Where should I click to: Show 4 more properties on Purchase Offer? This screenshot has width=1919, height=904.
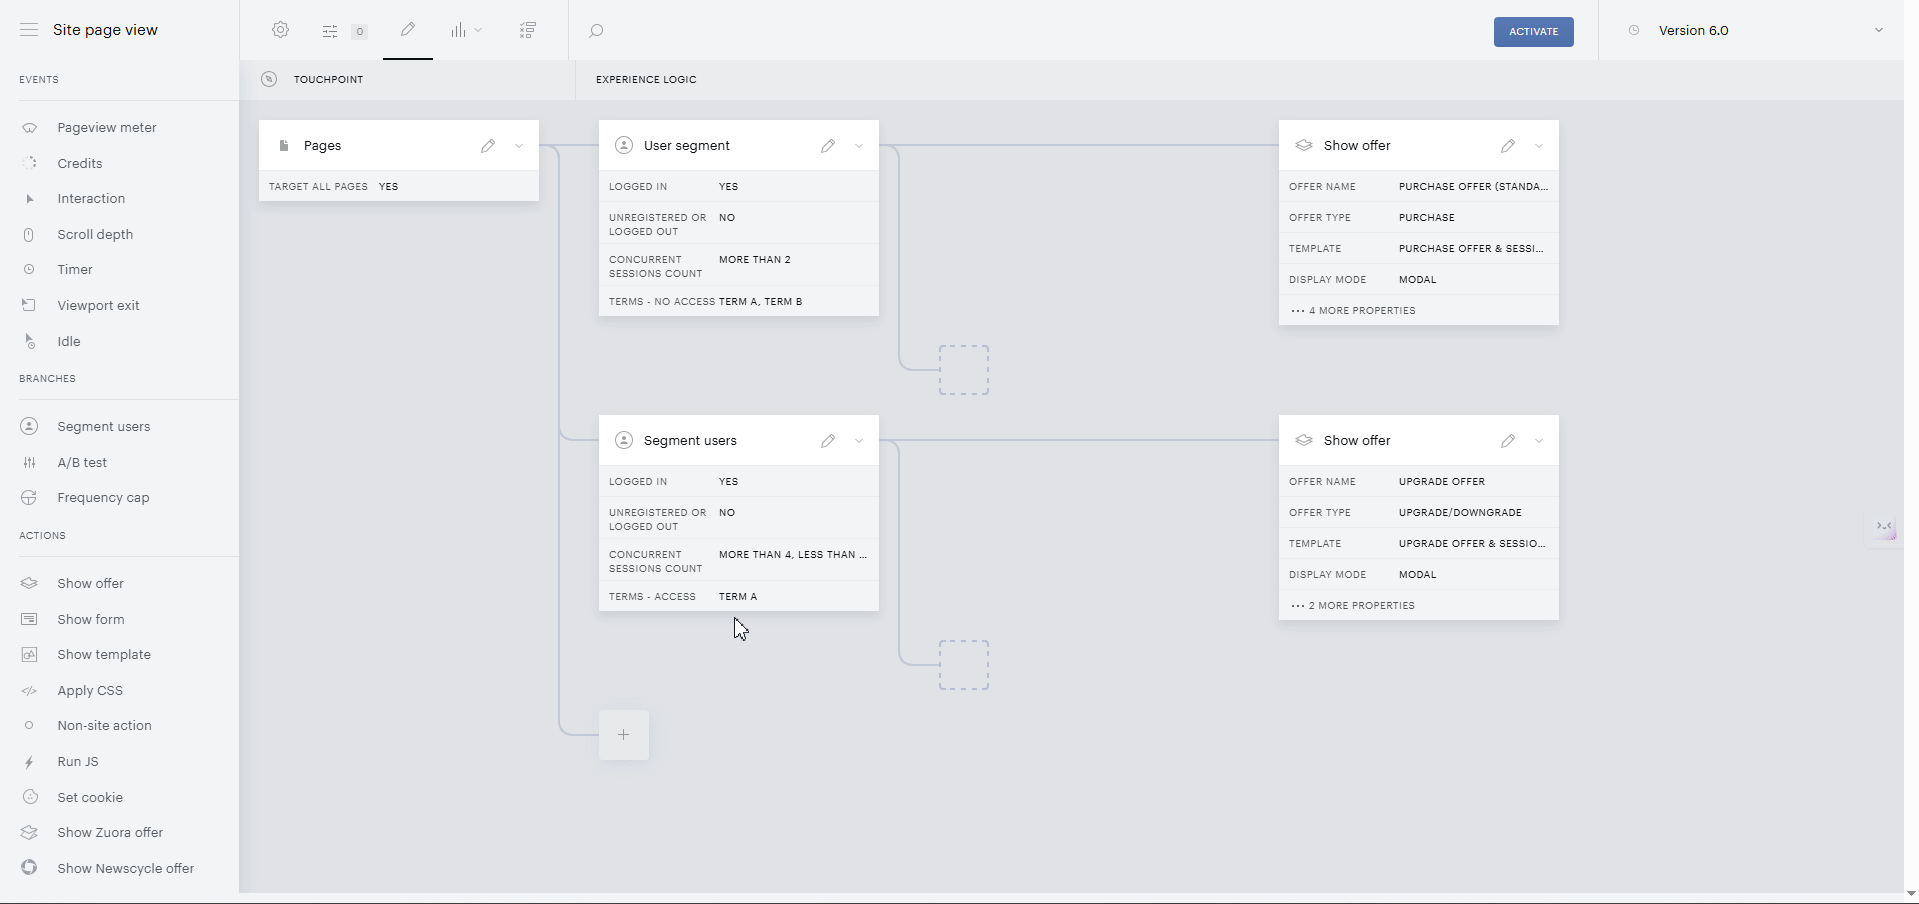(1353, 311)
